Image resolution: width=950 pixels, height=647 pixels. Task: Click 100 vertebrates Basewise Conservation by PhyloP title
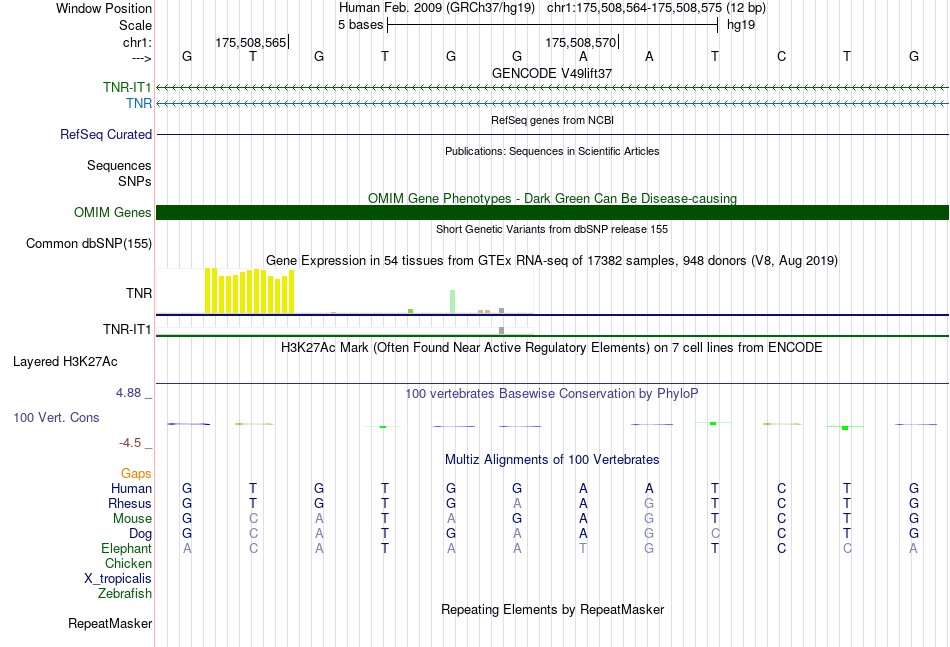pyautogui.click(x=552, y=394)
